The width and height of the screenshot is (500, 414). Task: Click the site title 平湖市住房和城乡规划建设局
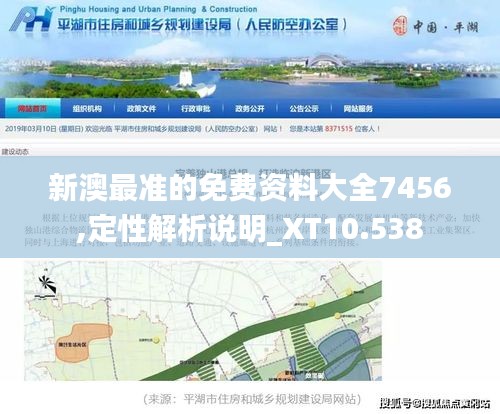(x=144, y=25)
